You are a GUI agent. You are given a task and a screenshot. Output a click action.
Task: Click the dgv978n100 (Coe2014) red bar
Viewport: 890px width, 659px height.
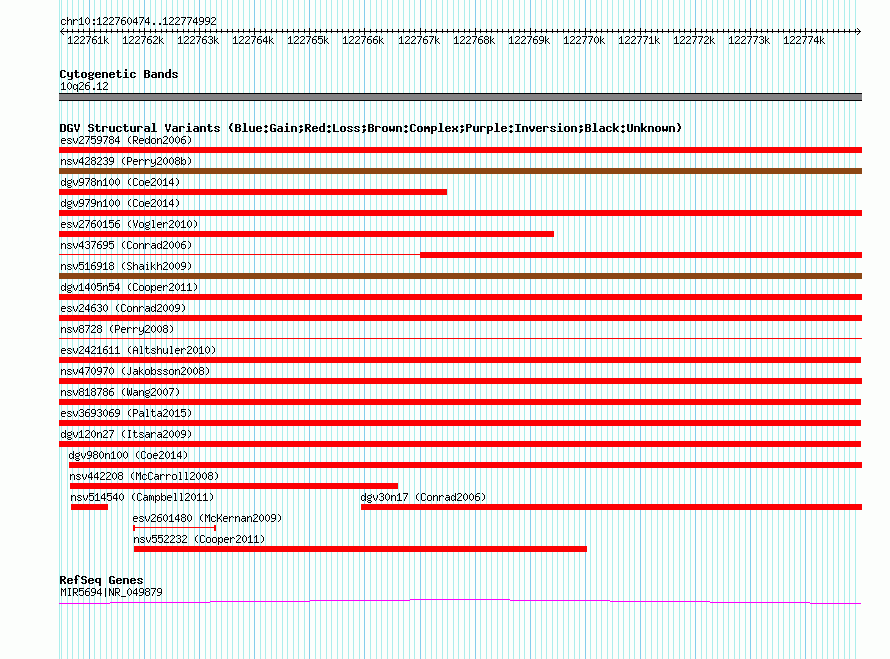click(253, 192)
